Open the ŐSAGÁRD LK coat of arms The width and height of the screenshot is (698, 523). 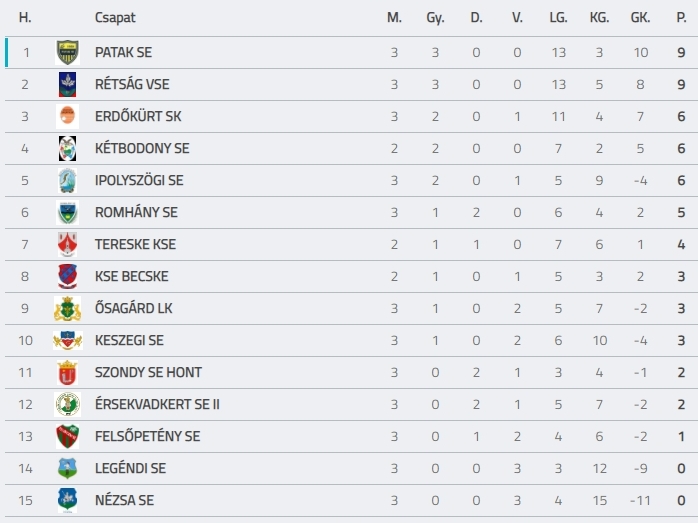(x=67, y=308)
